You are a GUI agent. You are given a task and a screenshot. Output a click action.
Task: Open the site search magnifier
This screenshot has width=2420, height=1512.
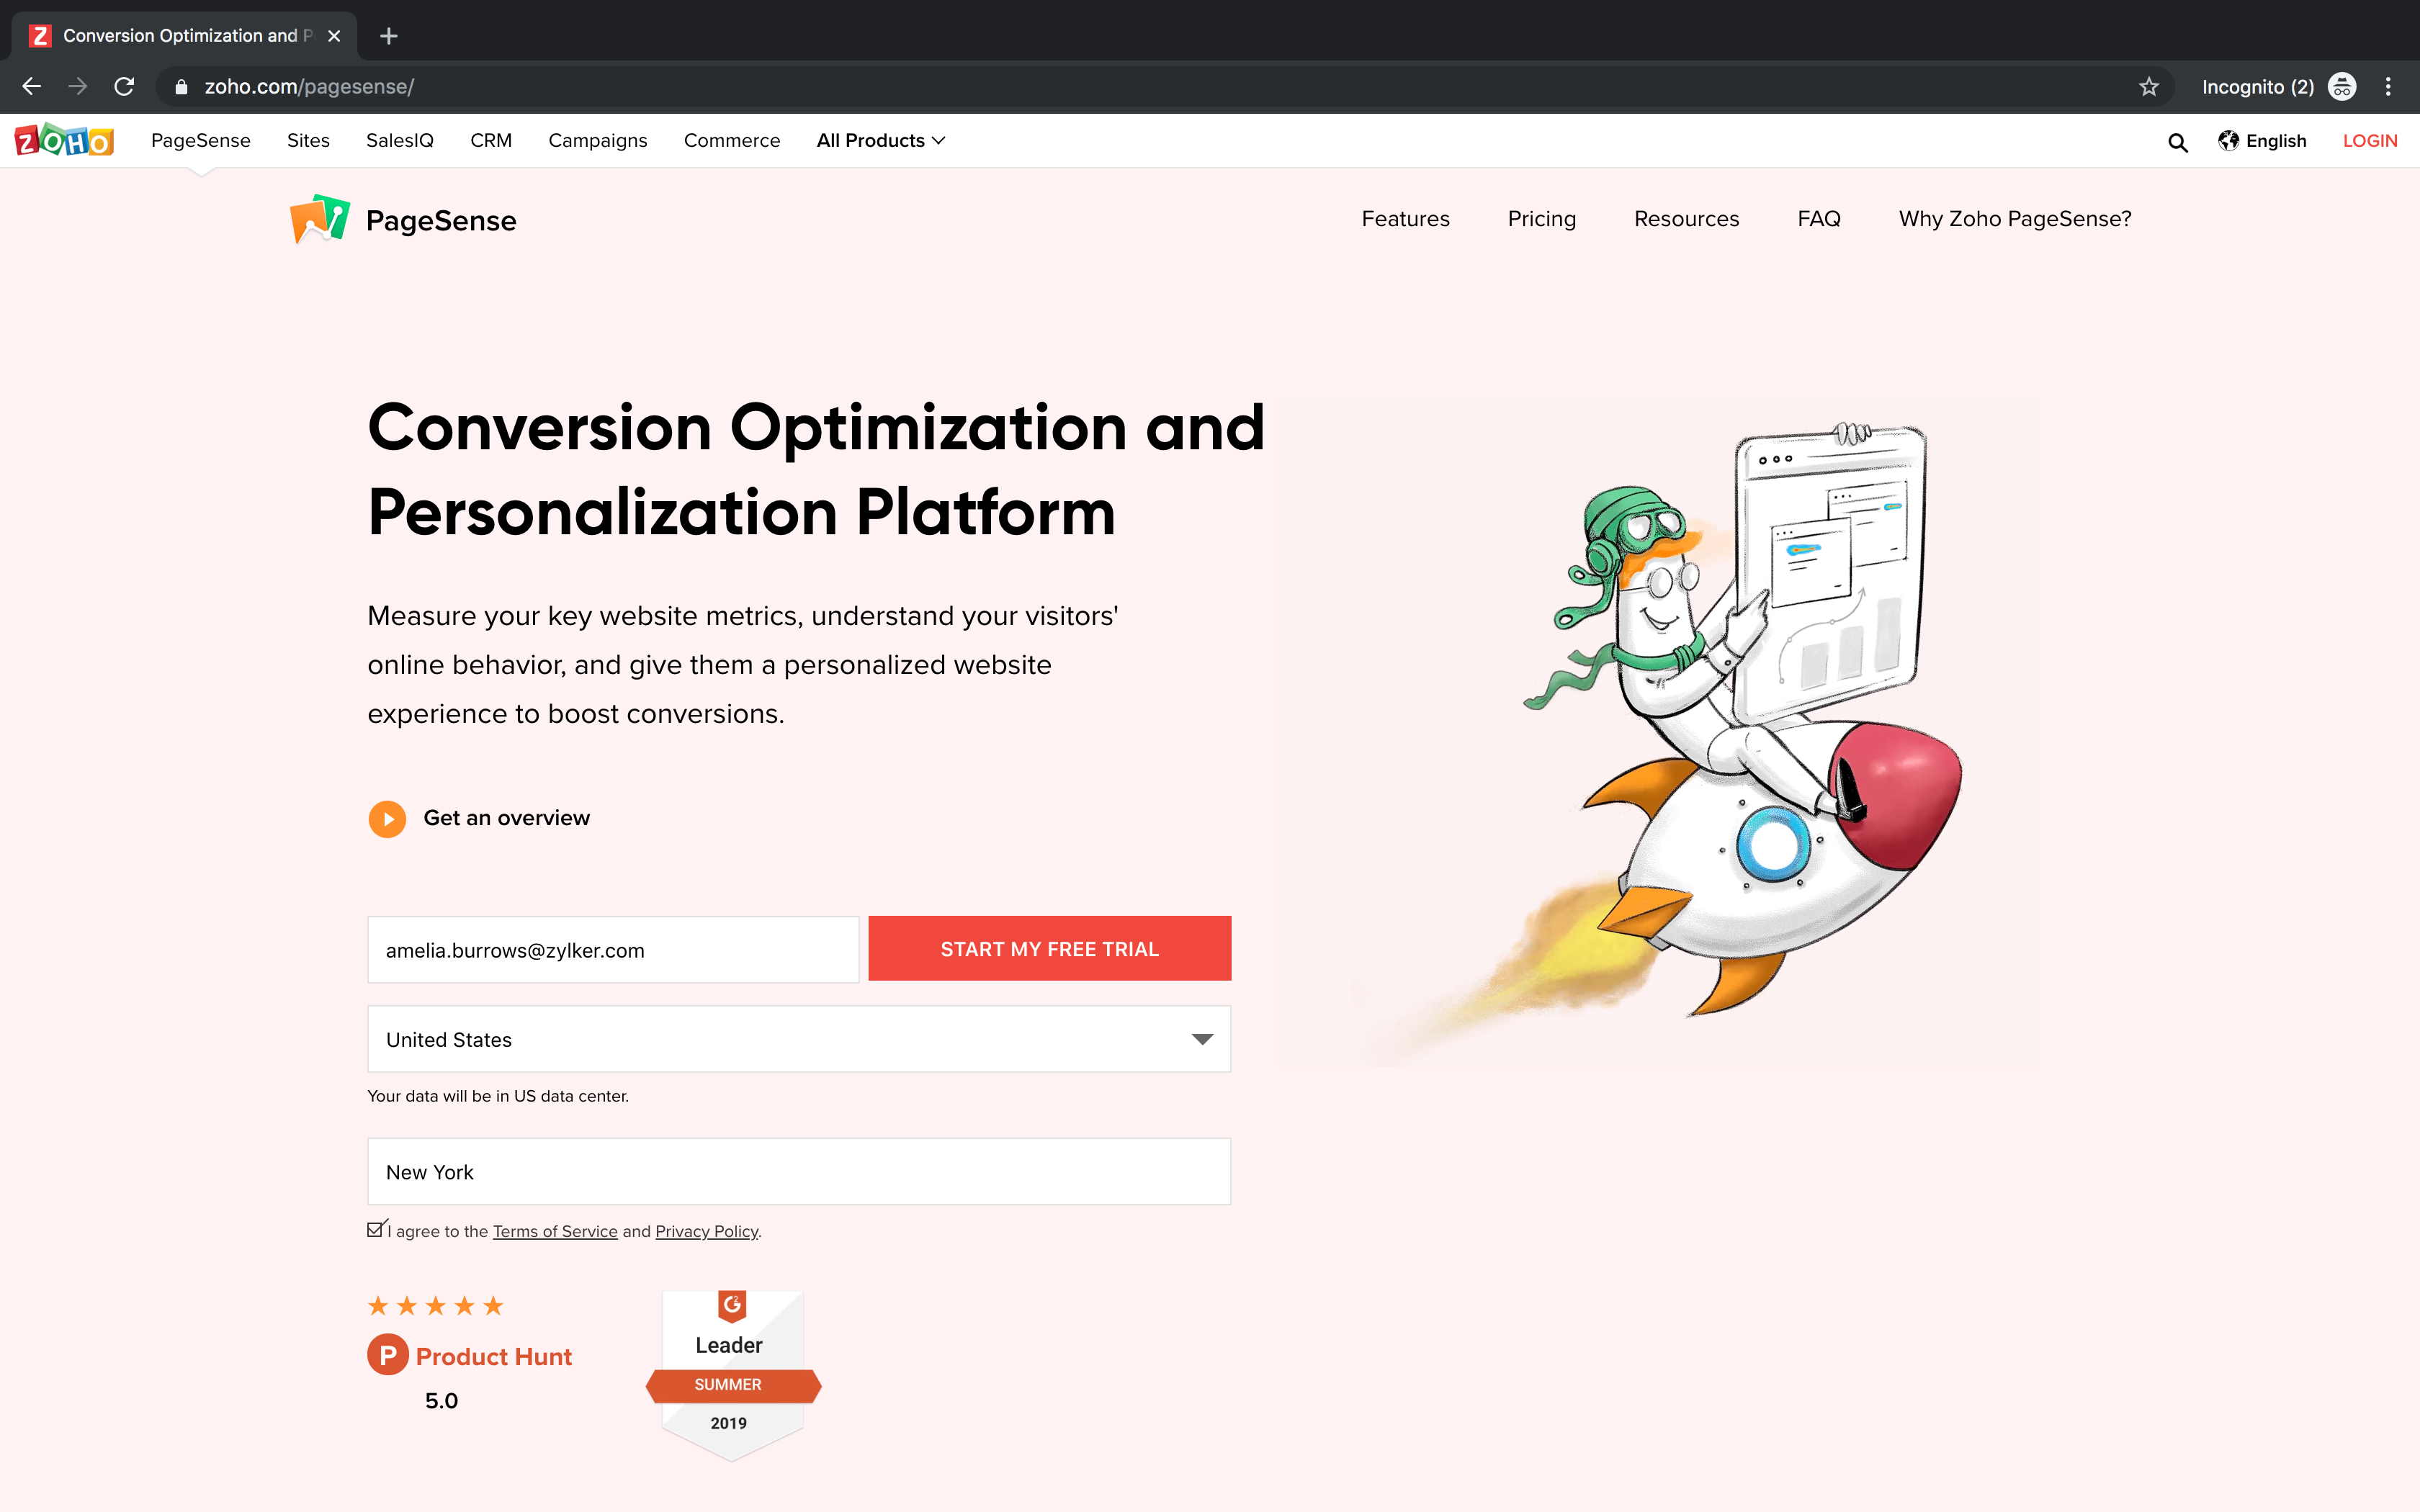[2177, 142]
